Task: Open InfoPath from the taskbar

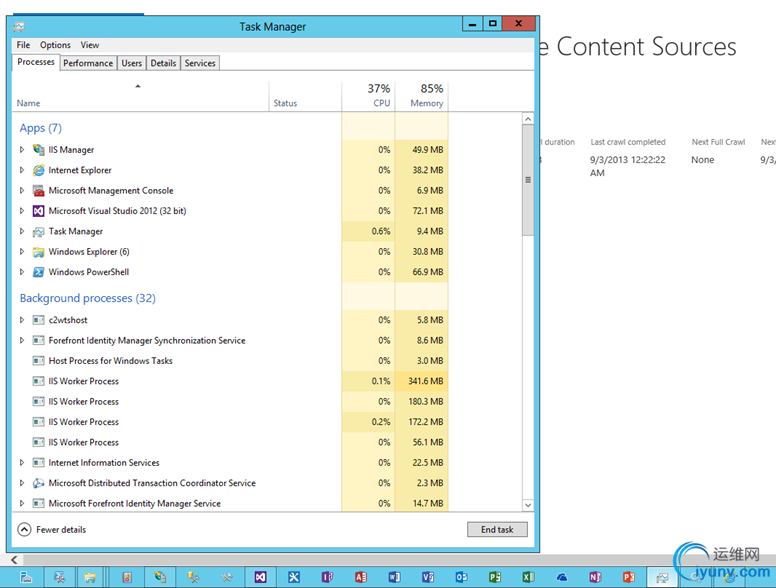Action: (327, 577)
